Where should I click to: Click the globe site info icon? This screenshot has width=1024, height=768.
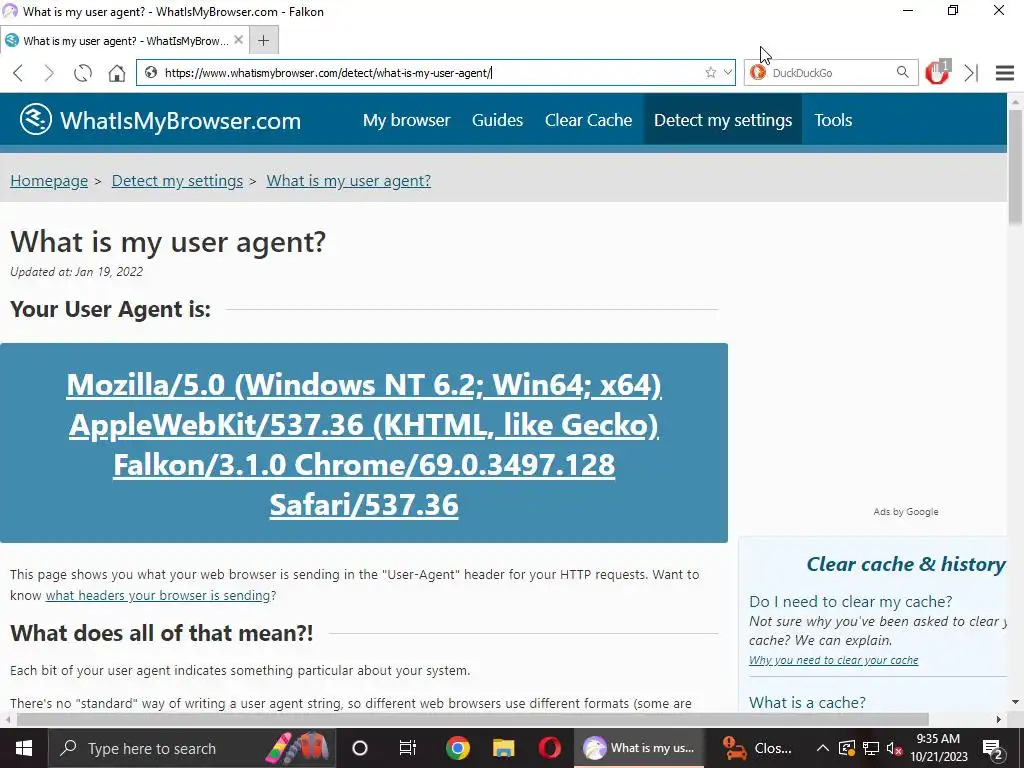tap(151, 72)
